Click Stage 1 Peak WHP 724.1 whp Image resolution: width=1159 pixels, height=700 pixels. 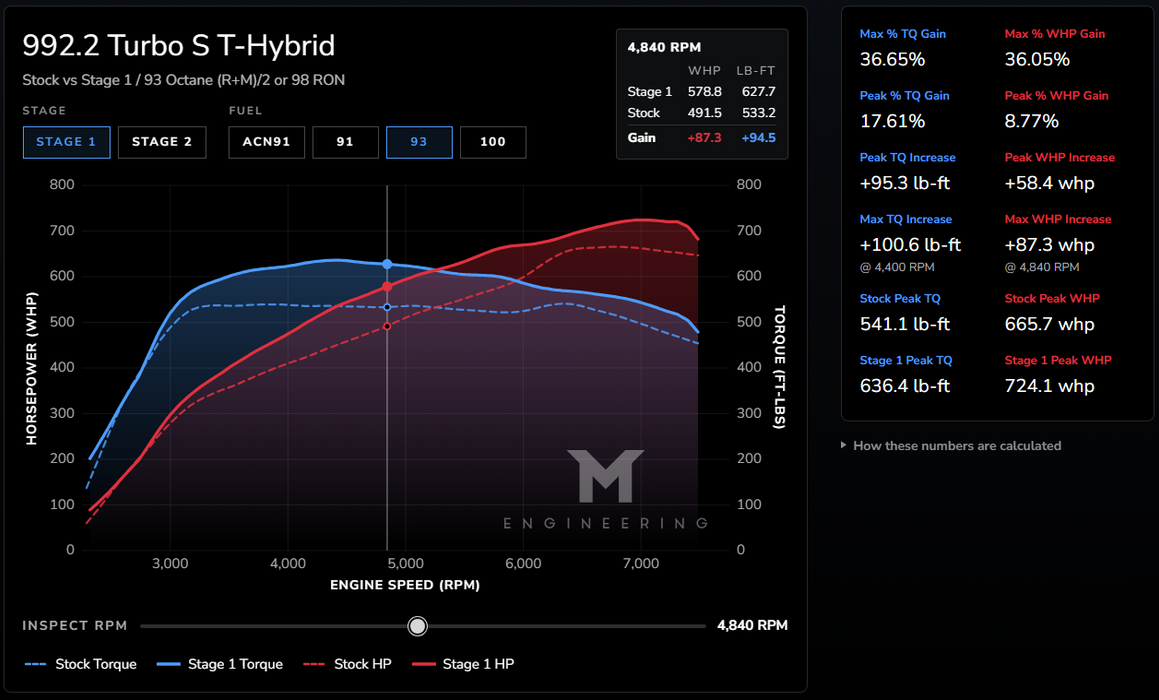(x=1050, y=386)
